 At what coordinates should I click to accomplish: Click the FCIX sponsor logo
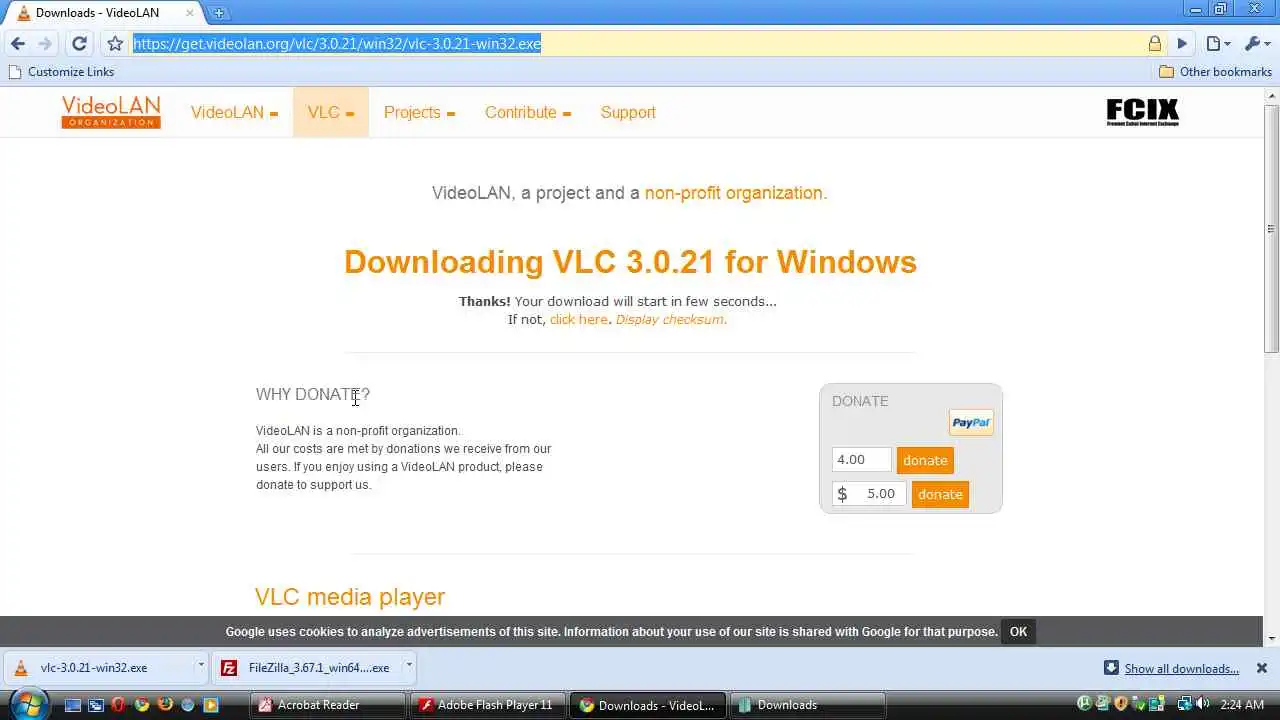click(x=1143, y=112)
